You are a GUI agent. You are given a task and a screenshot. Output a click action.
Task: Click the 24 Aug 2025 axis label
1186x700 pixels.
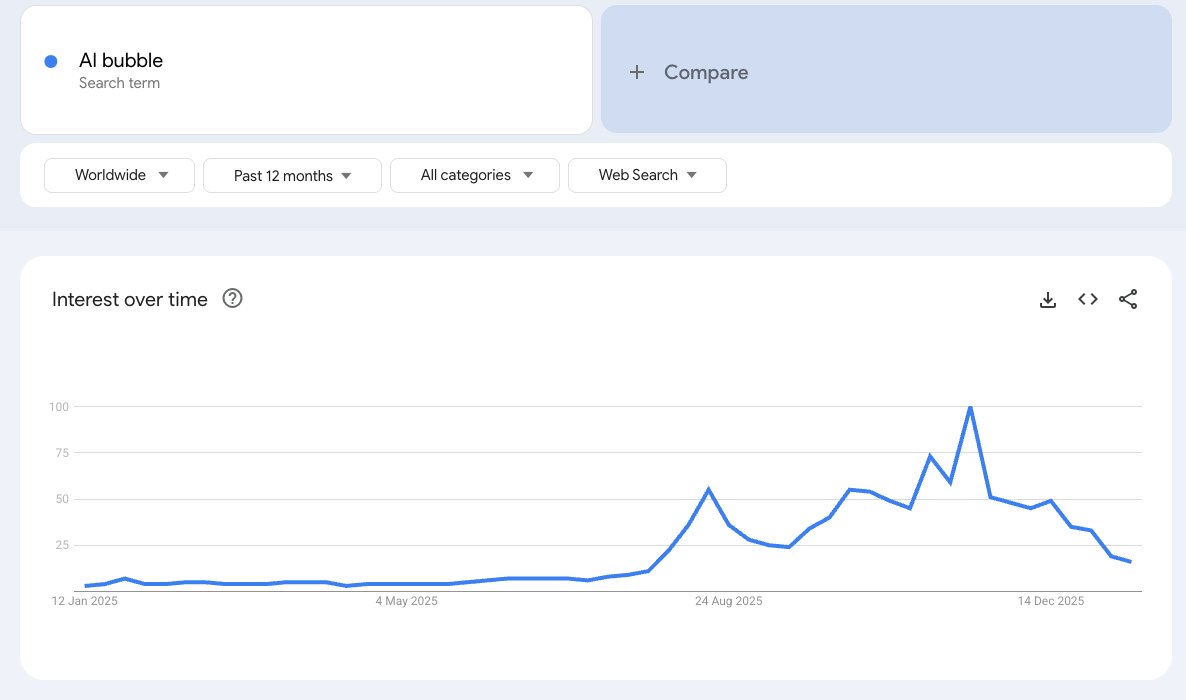728,601
